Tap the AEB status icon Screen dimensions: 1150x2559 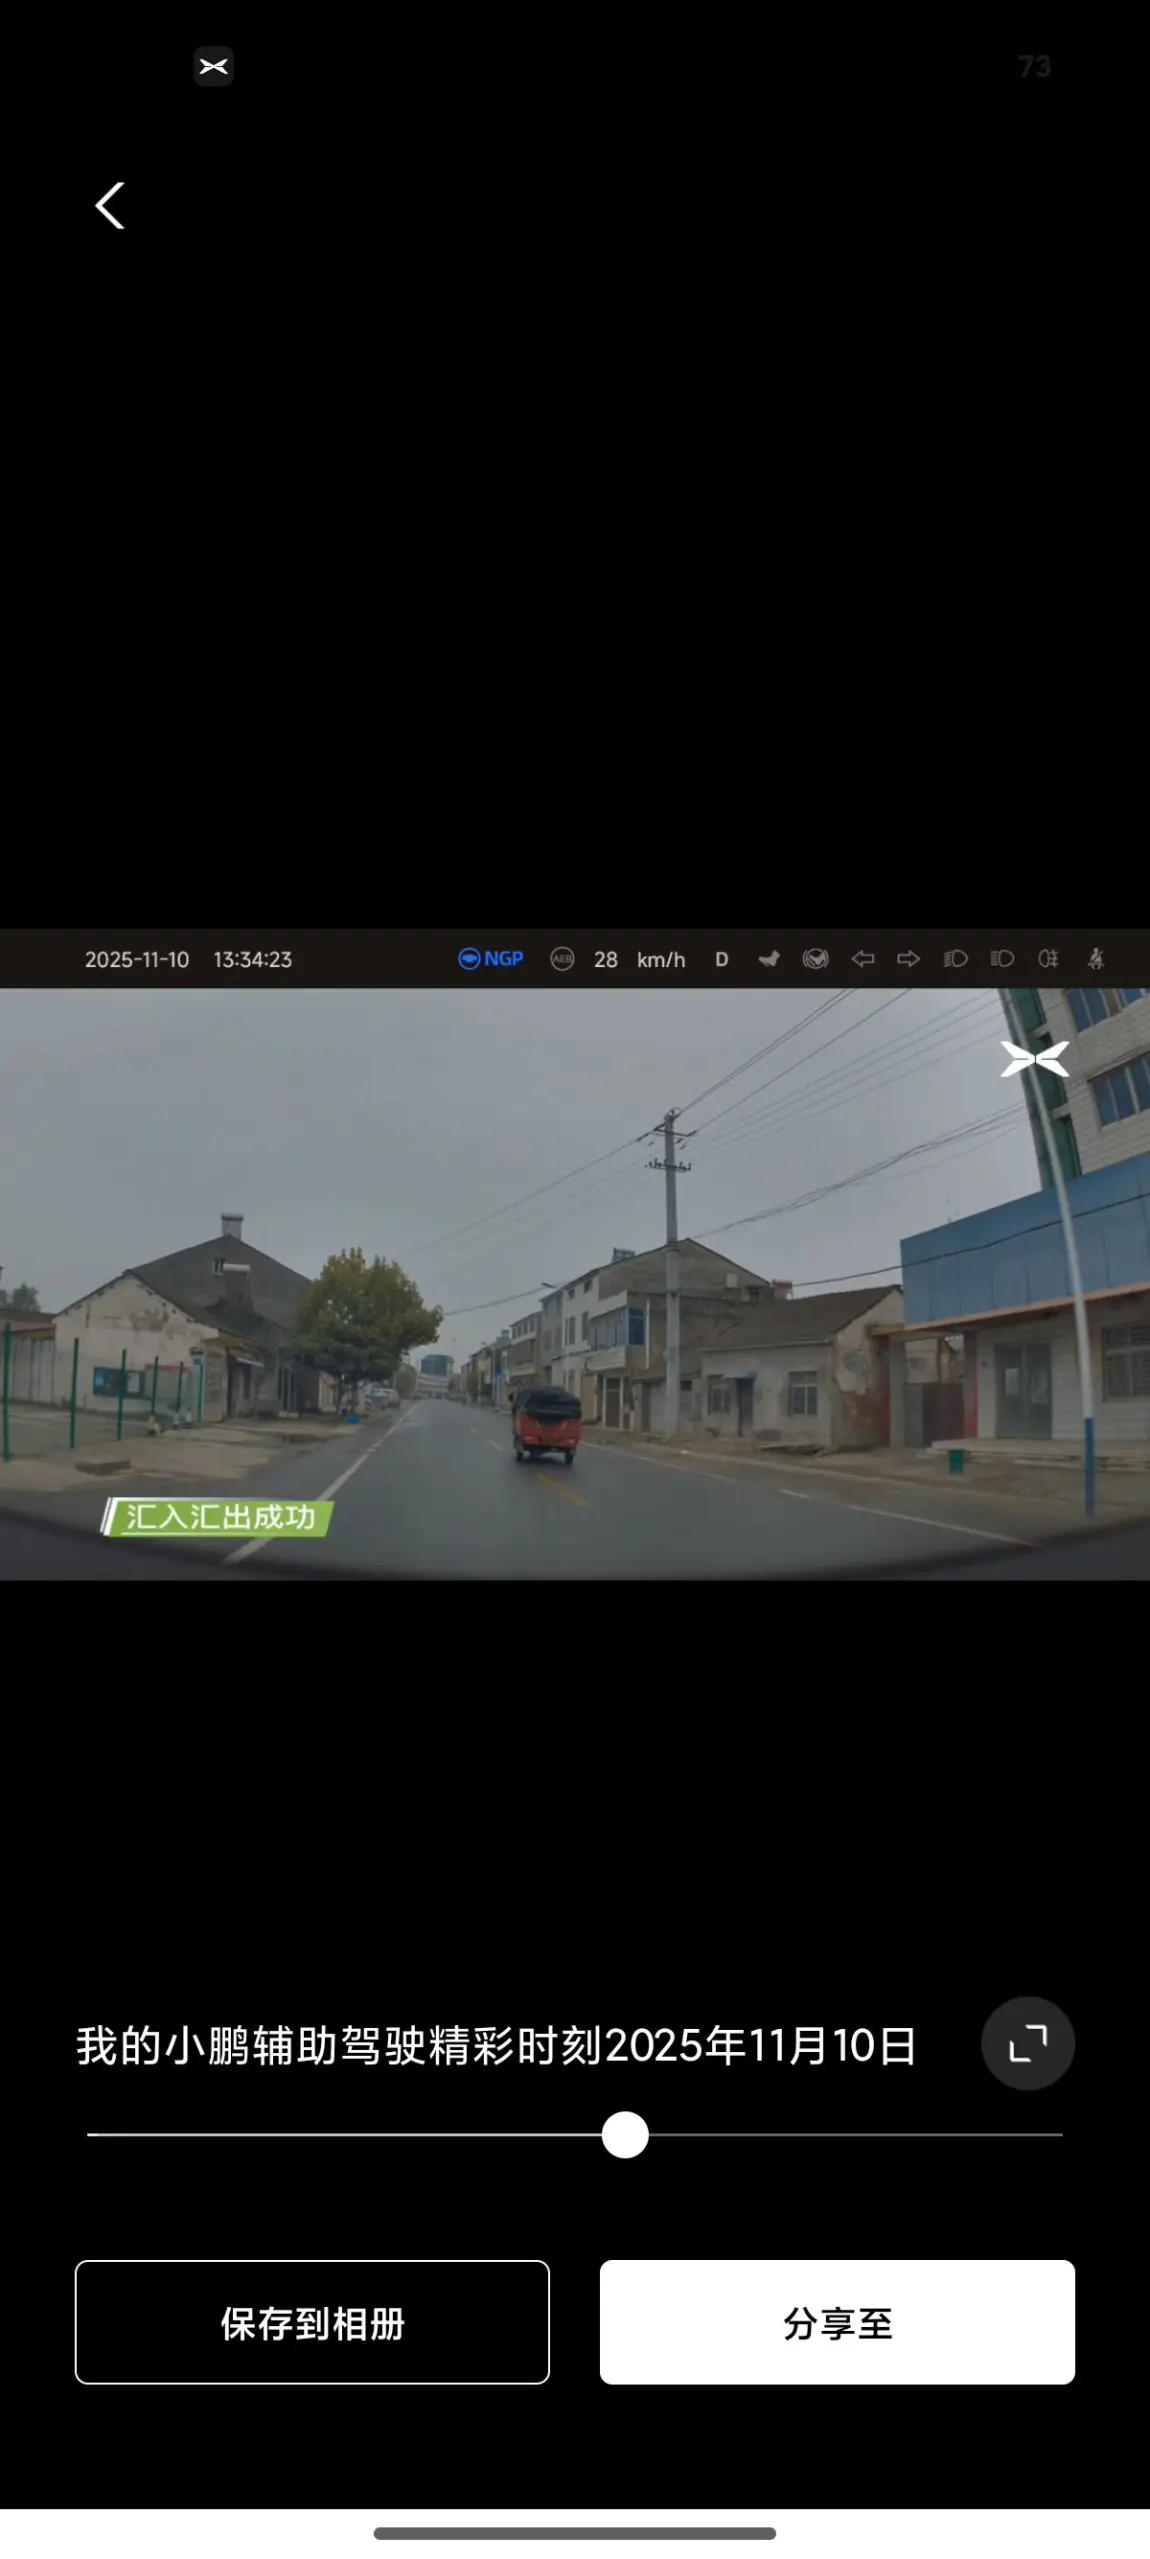(562, 959)
